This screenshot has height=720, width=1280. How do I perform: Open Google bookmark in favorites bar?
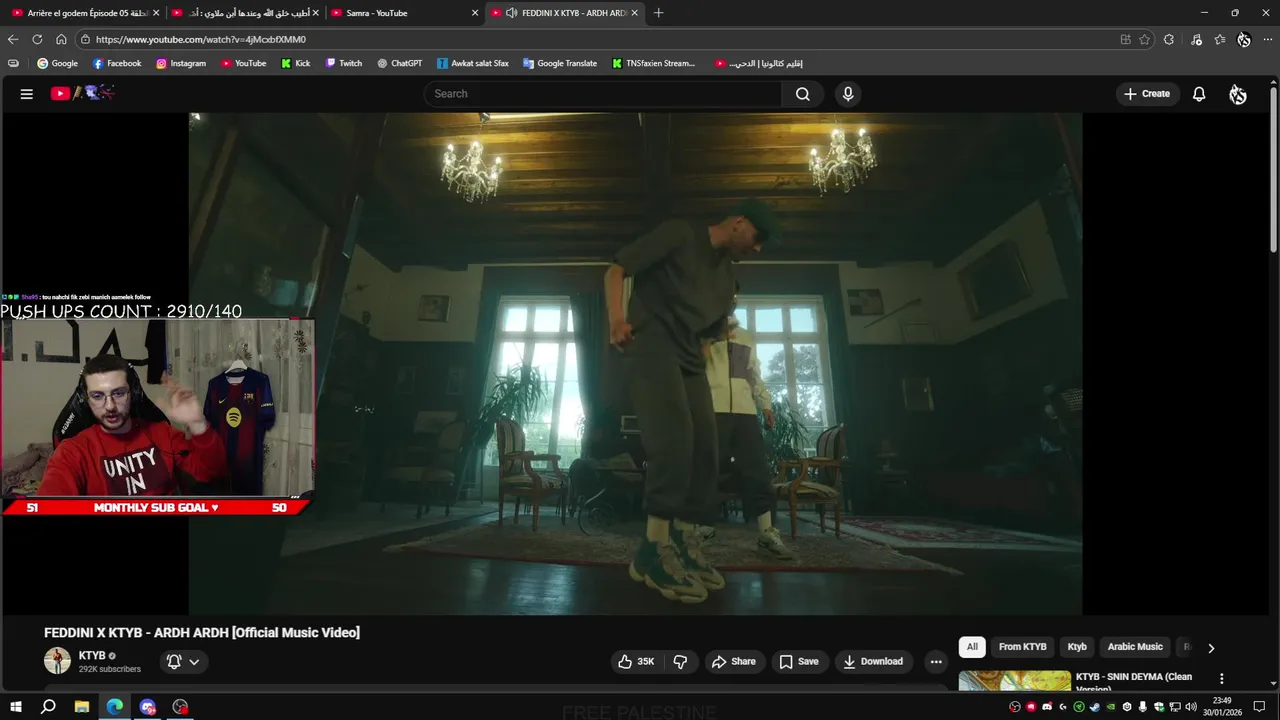[57, 63]
